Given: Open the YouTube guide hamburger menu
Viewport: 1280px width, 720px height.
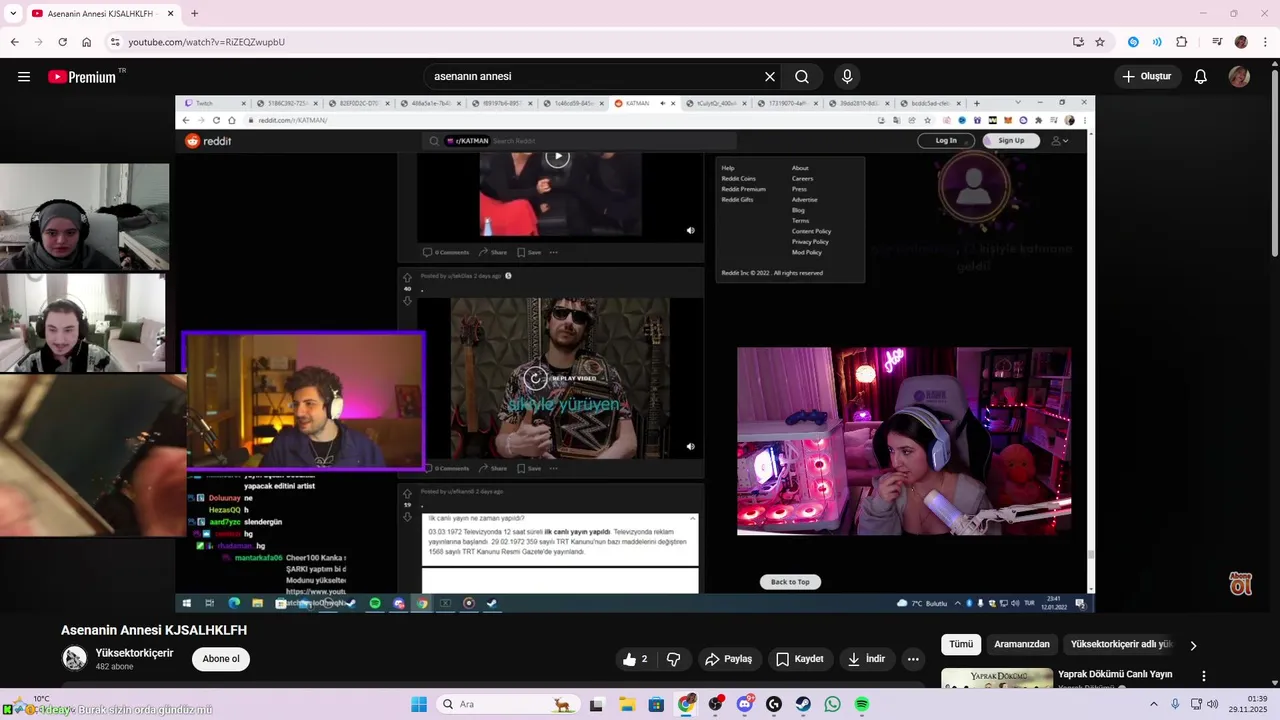Looking at the screenshot, I should 24,77.
